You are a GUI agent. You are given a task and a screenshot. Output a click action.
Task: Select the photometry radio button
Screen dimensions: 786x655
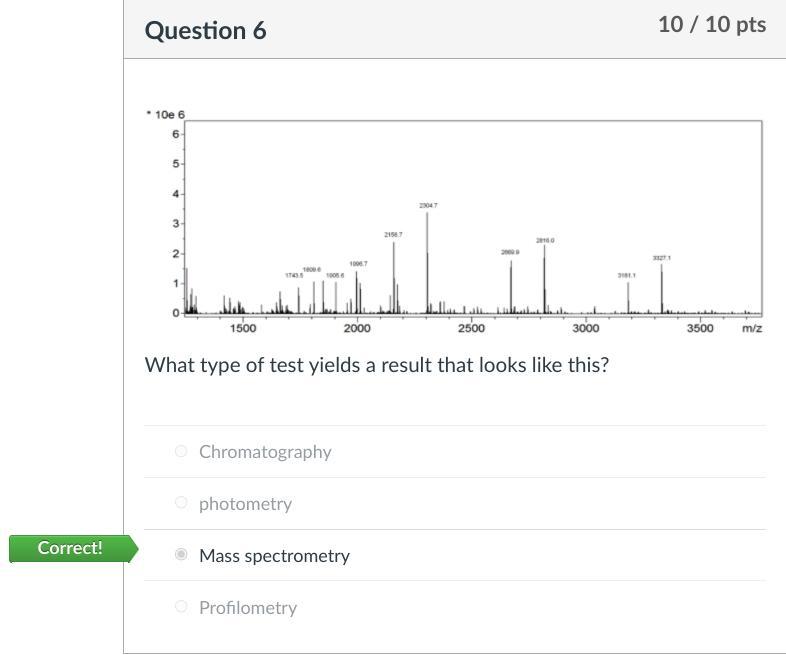(x=181, y=503)
